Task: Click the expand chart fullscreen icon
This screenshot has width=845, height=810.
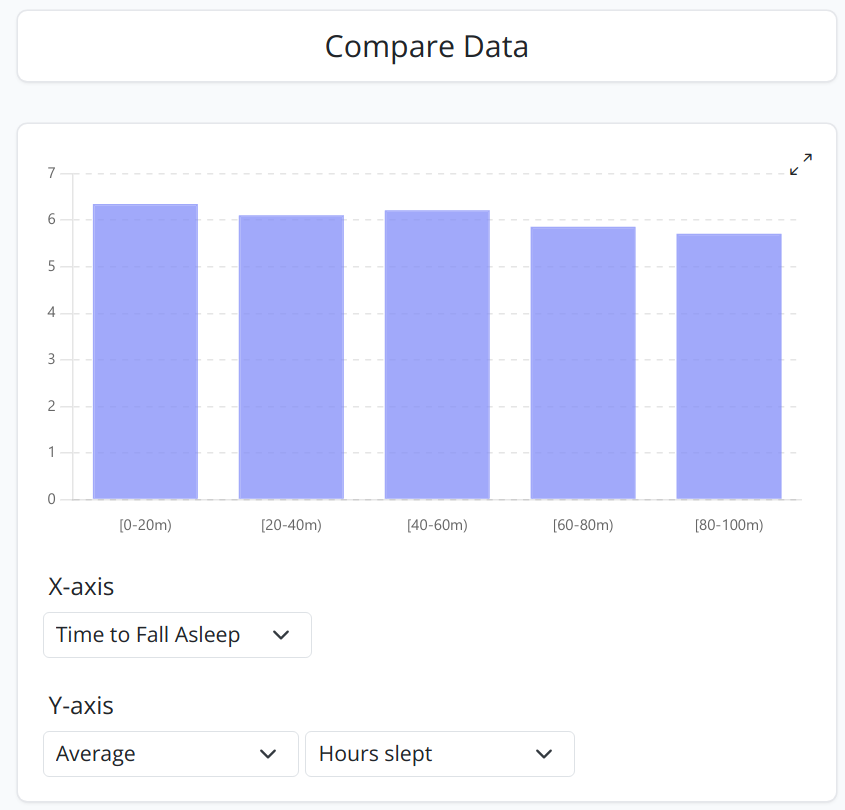Action: click(801, 165)
